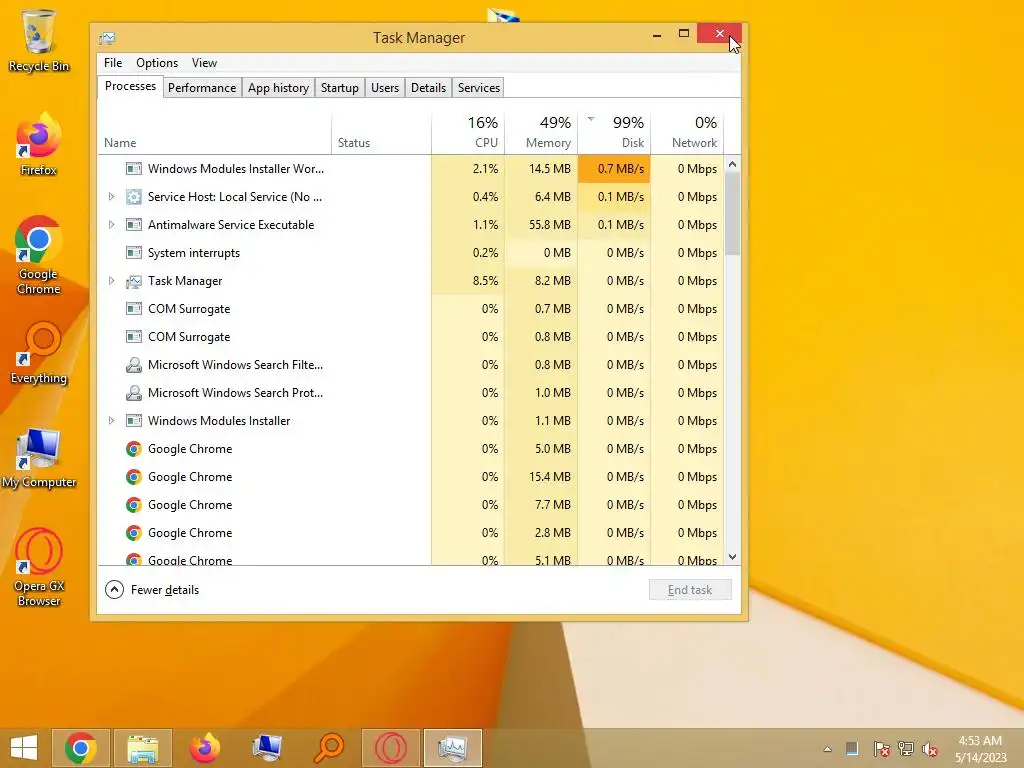Launch Firefox from the desktop shortcut
Image resolution: width=1024 pixels, height=768 pixels.
(x=39, y=145)
